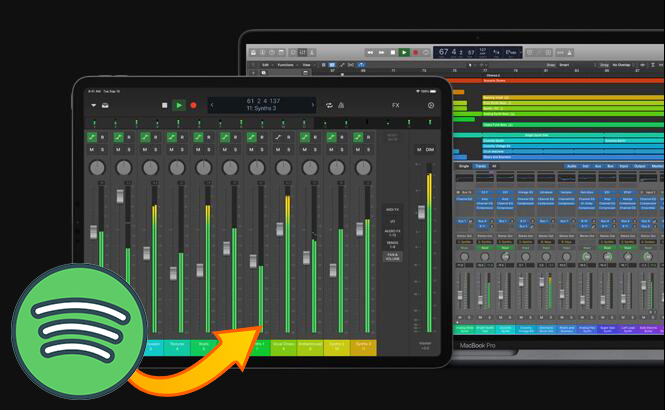The height and width of the screenshot is (410, 665).
Task: Record-enable the first iPad channel strip
Action: 102,137
